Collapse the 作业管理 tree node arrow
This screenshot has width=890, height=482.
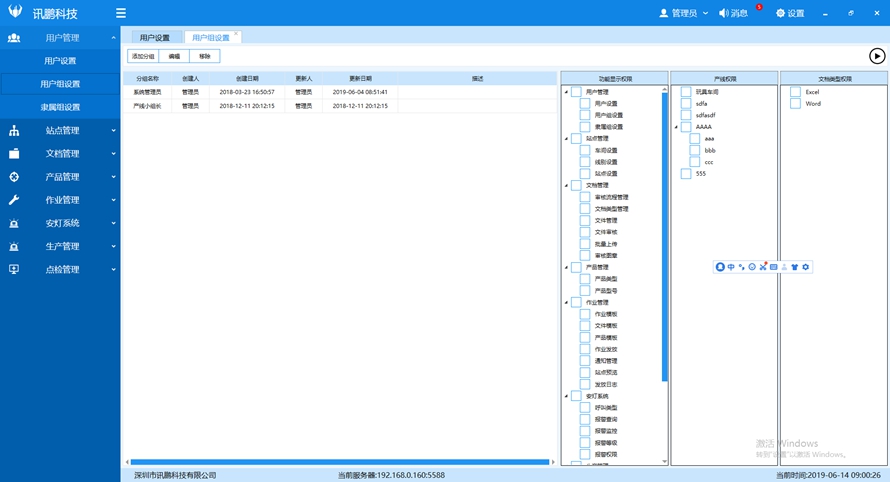pos(566,303)
